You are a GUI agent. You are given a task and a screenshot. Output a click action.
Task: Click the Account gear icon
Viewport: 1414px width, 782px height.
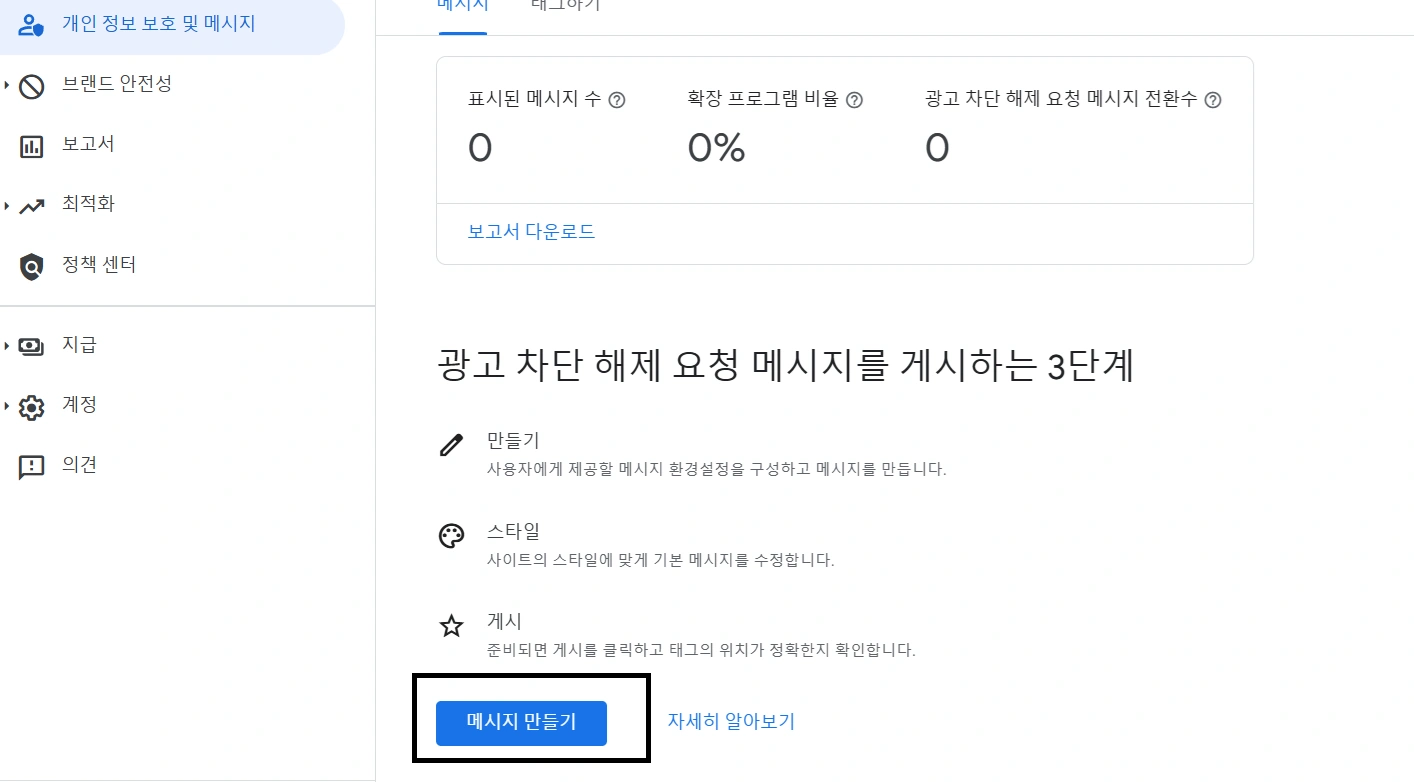click(x=32, y=407)
